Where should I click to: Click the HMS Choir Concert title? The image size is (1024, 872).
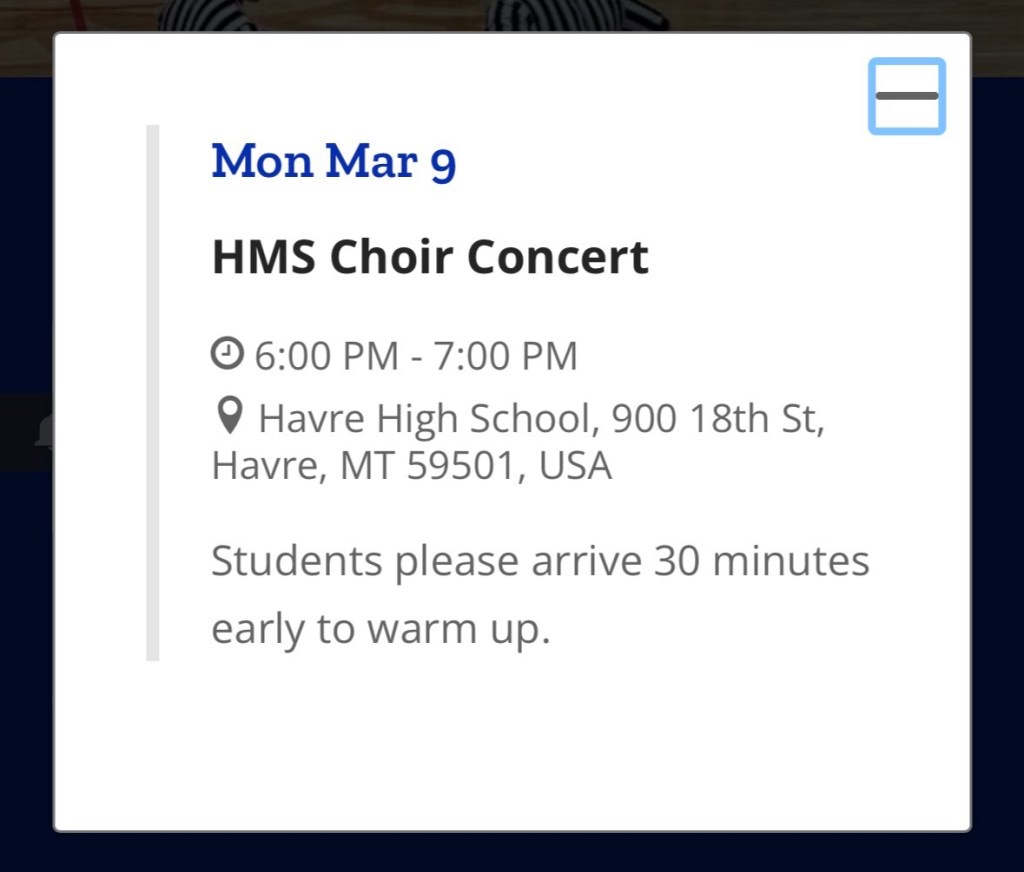(429, 258)
